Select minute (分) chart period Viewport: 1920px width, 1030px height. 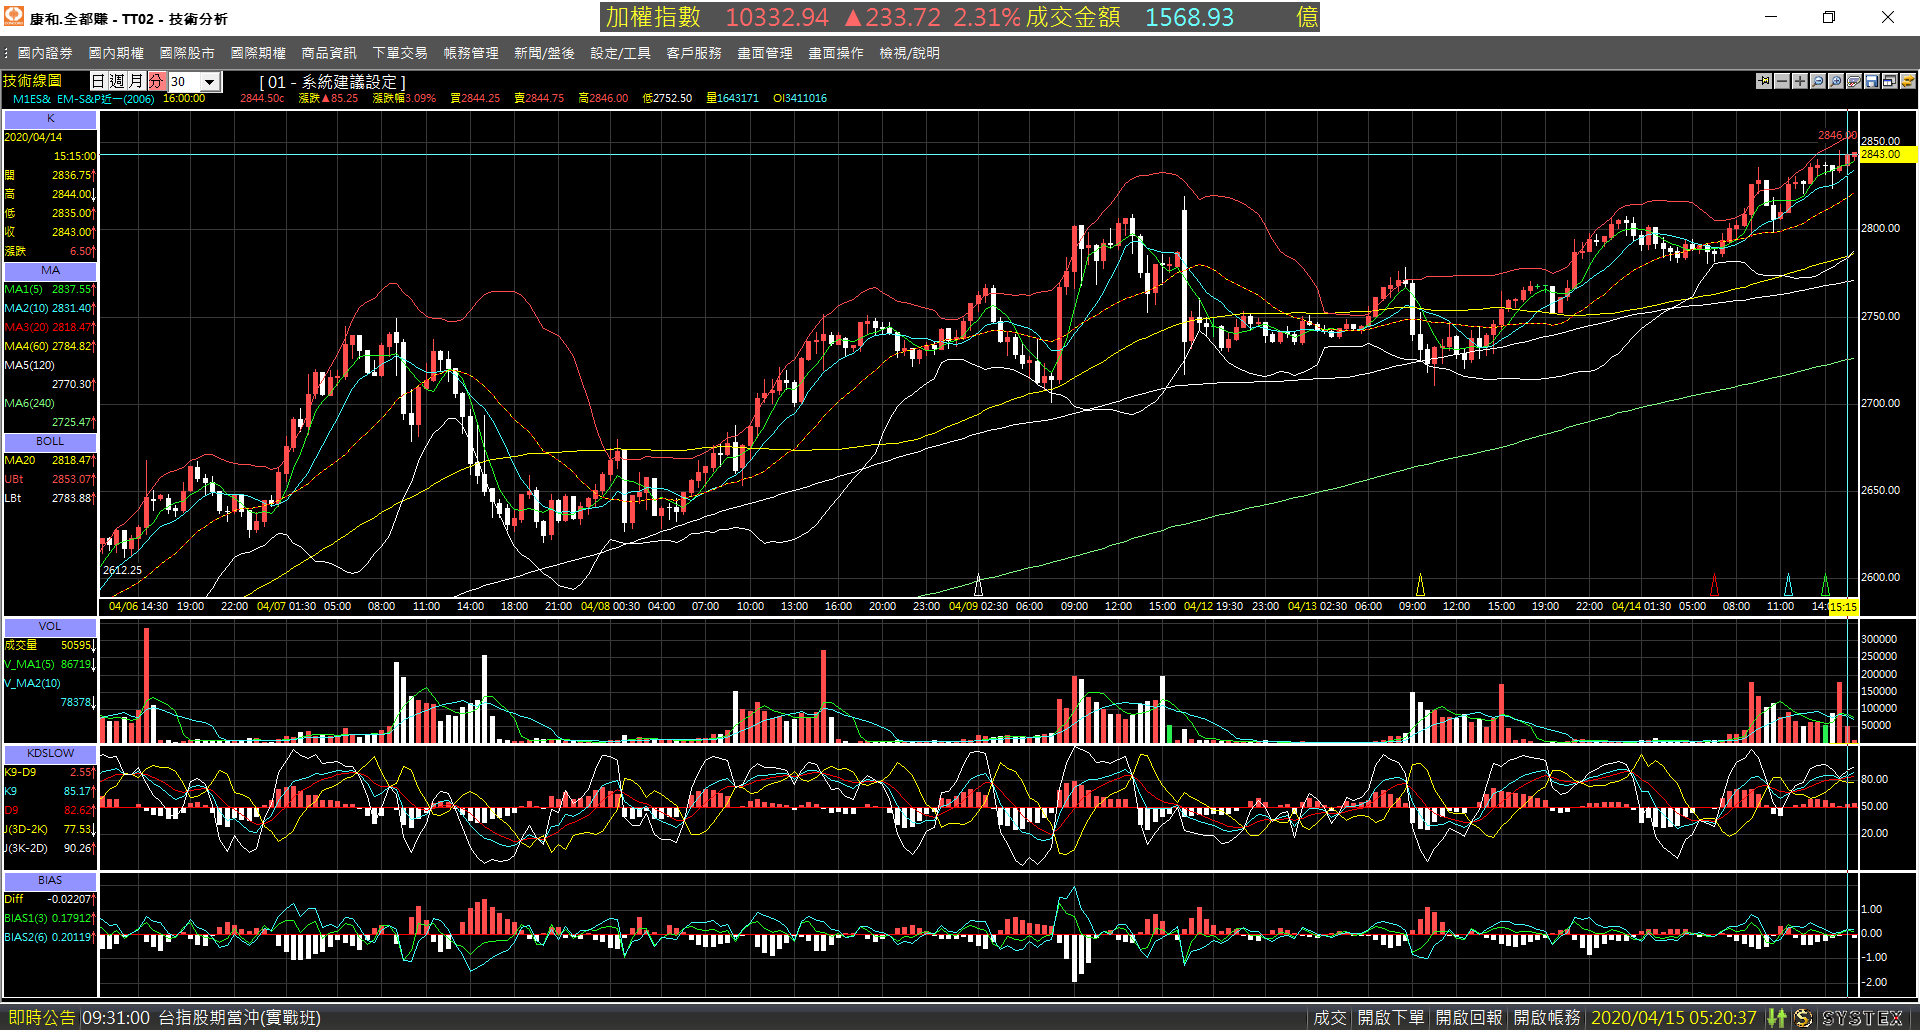[156, 81]
